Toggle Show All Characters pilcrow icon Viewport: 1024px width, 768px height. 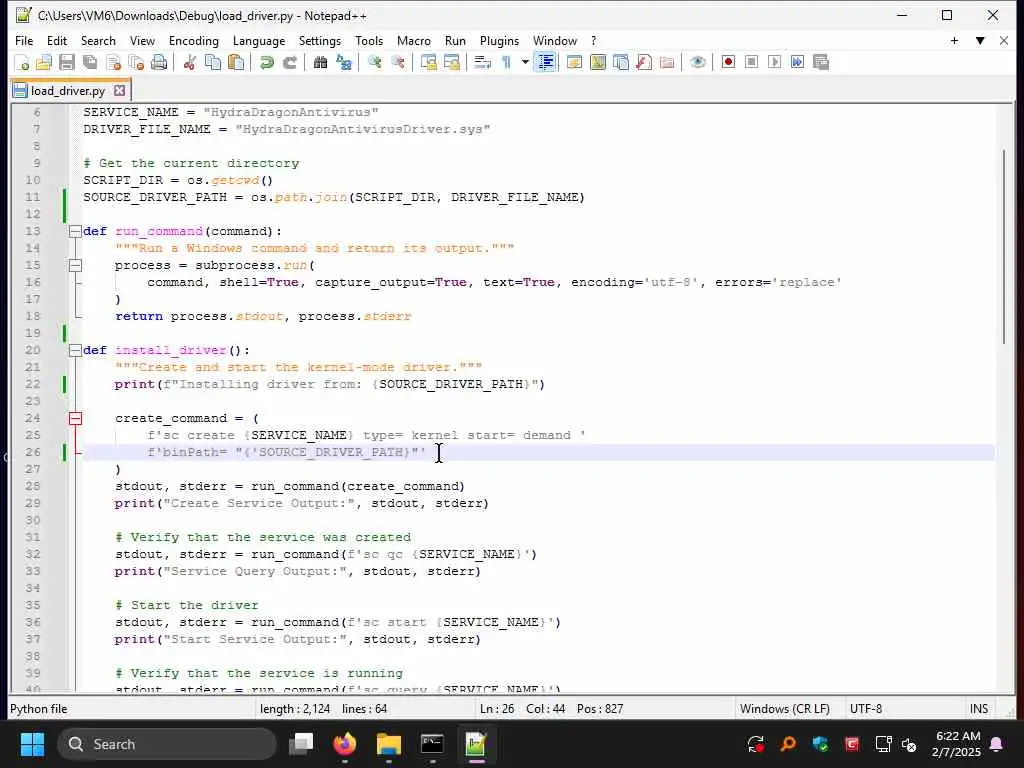coord(505,63)
